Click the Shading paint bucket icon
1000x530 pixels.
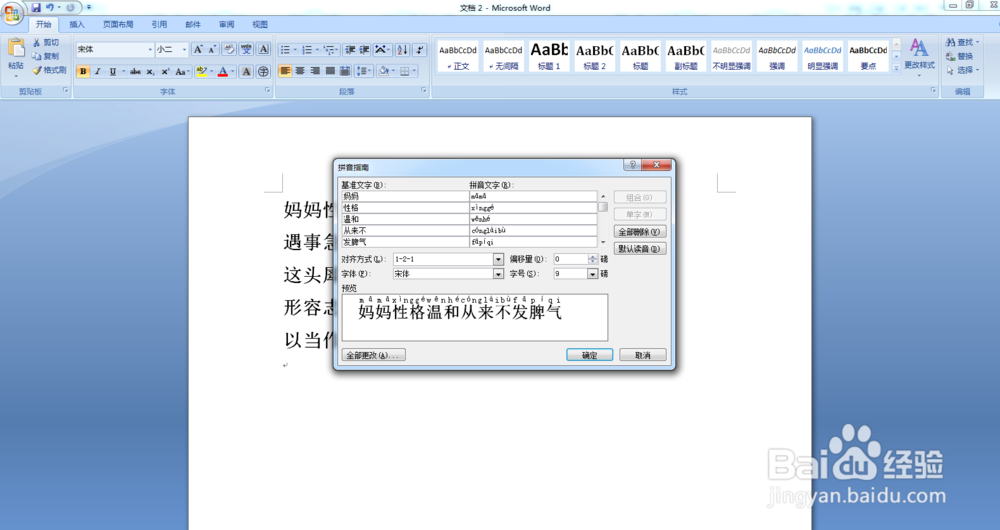383,71
